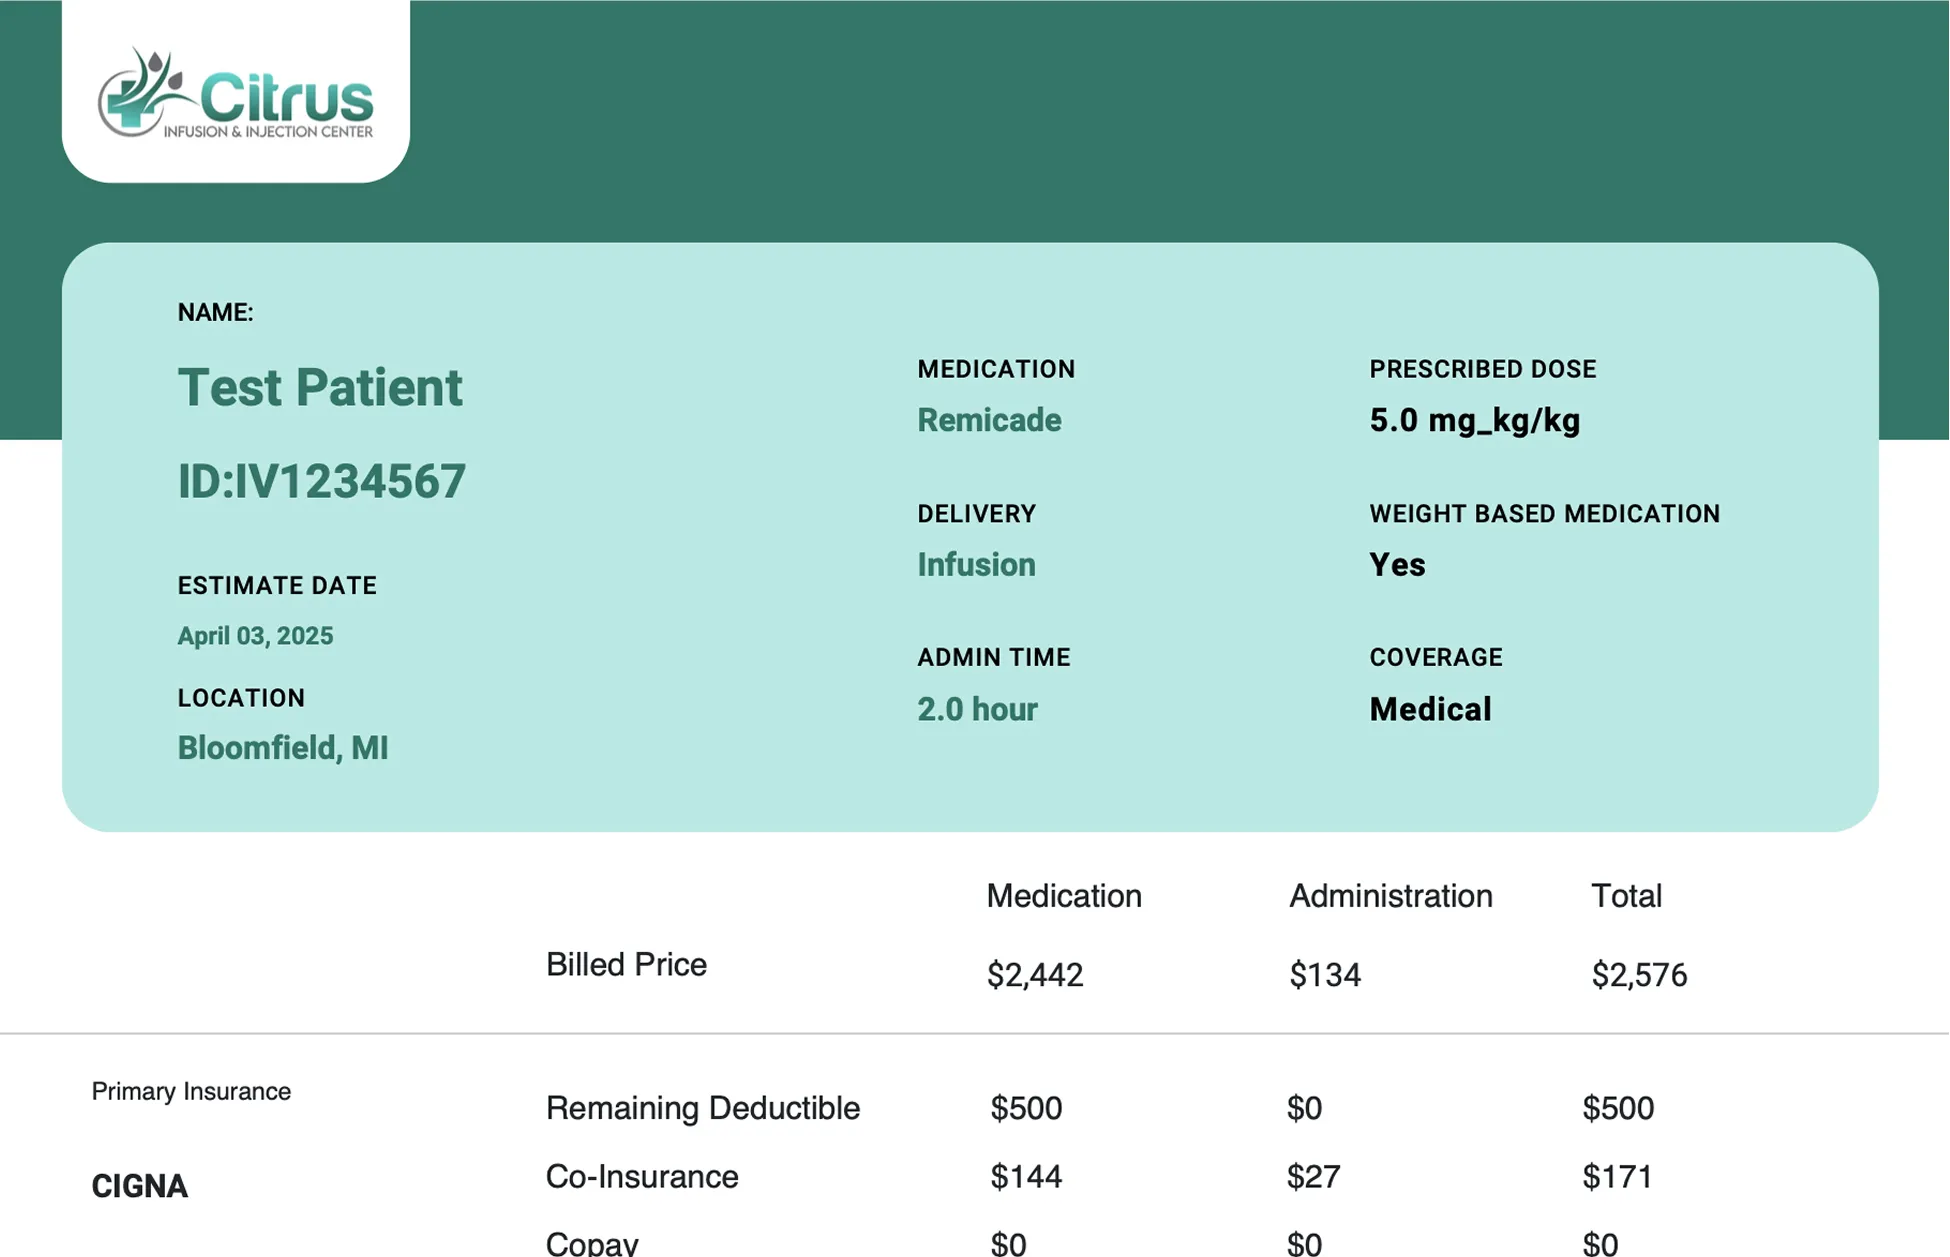Click the Co-Insurance row label
Screen dimensions: 1950x1257
click(x=642, y=1177)
